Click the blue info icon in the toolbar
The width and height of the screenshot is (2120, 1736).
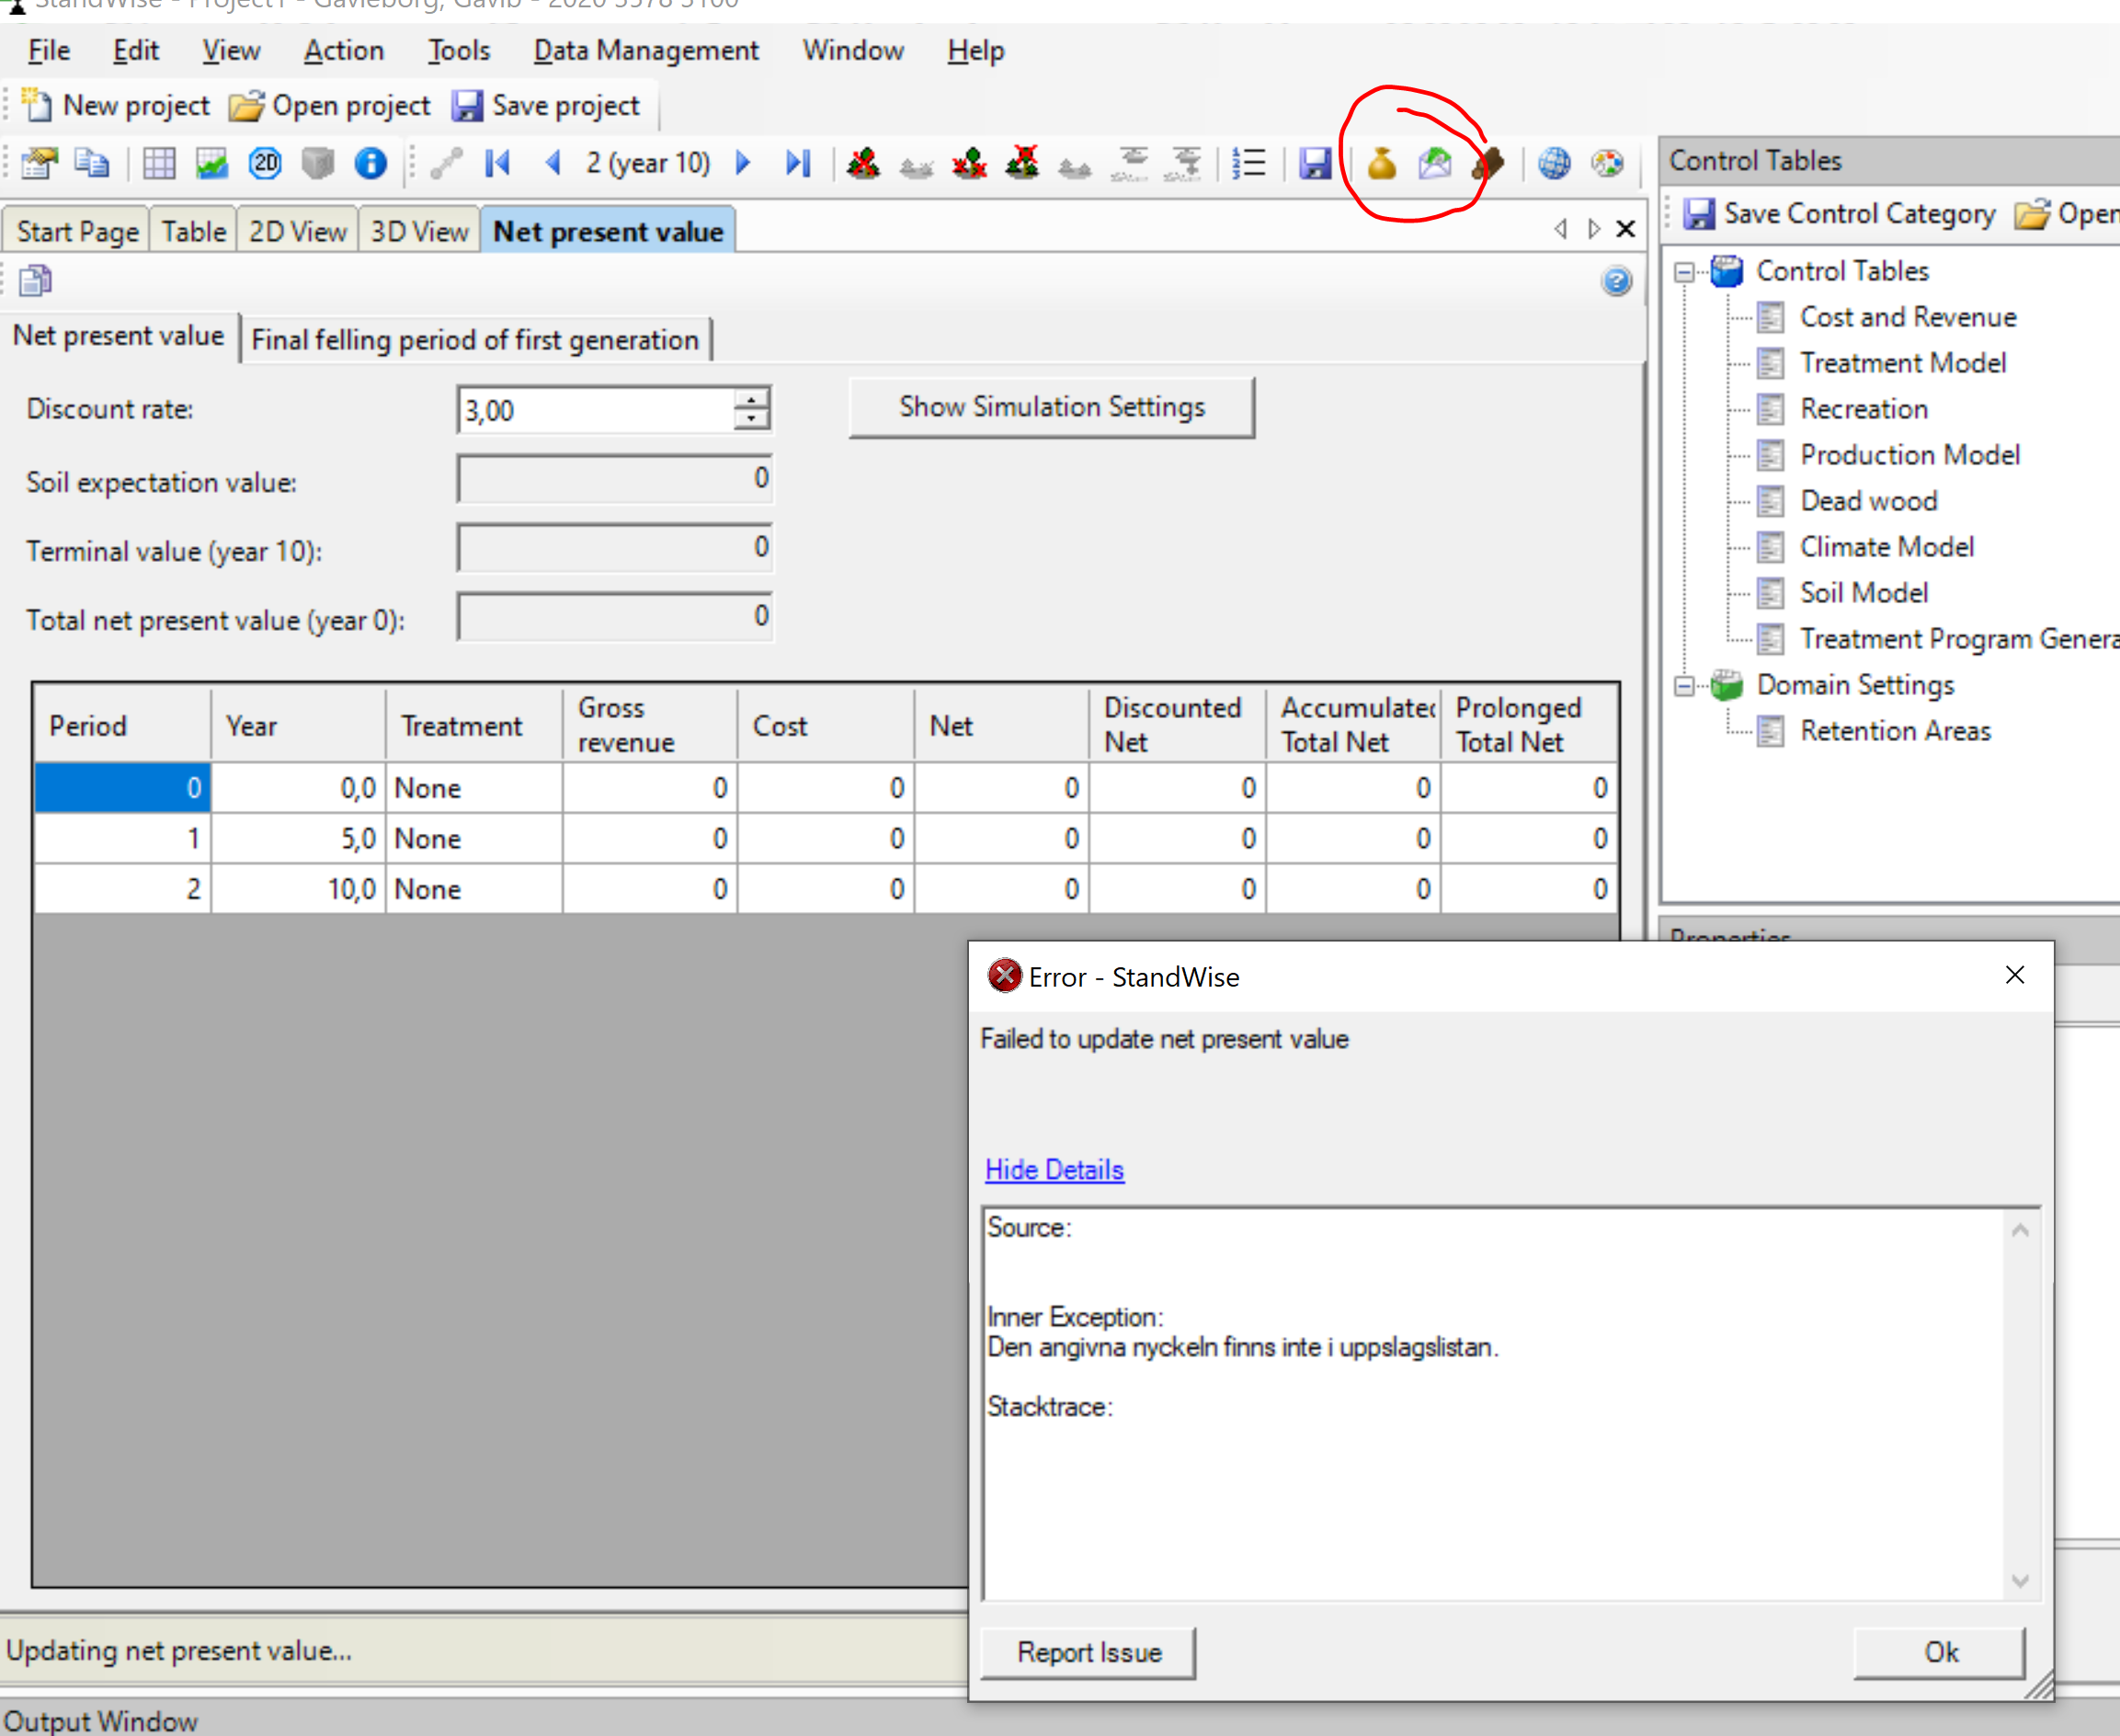pyautogui.click(x=370, y=163)
